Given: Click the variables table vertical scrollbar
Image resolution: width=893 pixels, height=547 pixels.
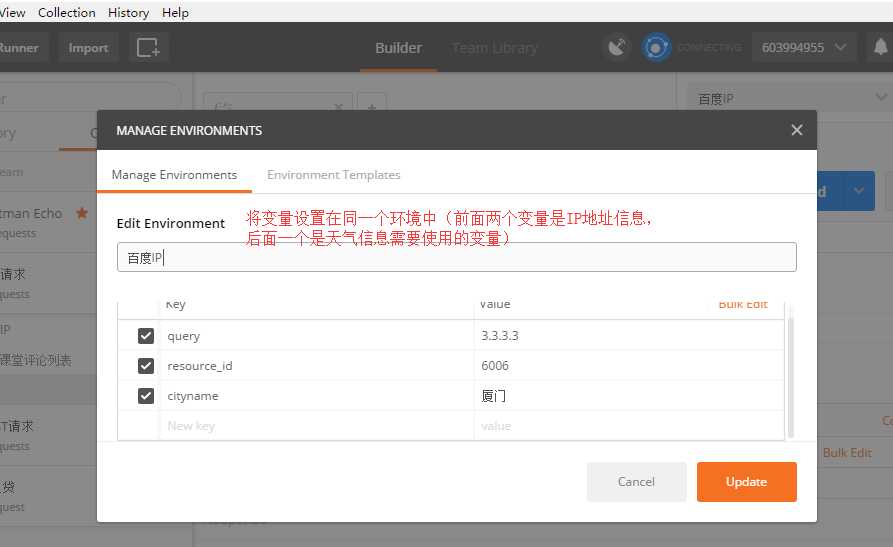Looking at the screenshot, I should [x=790, y=376].
